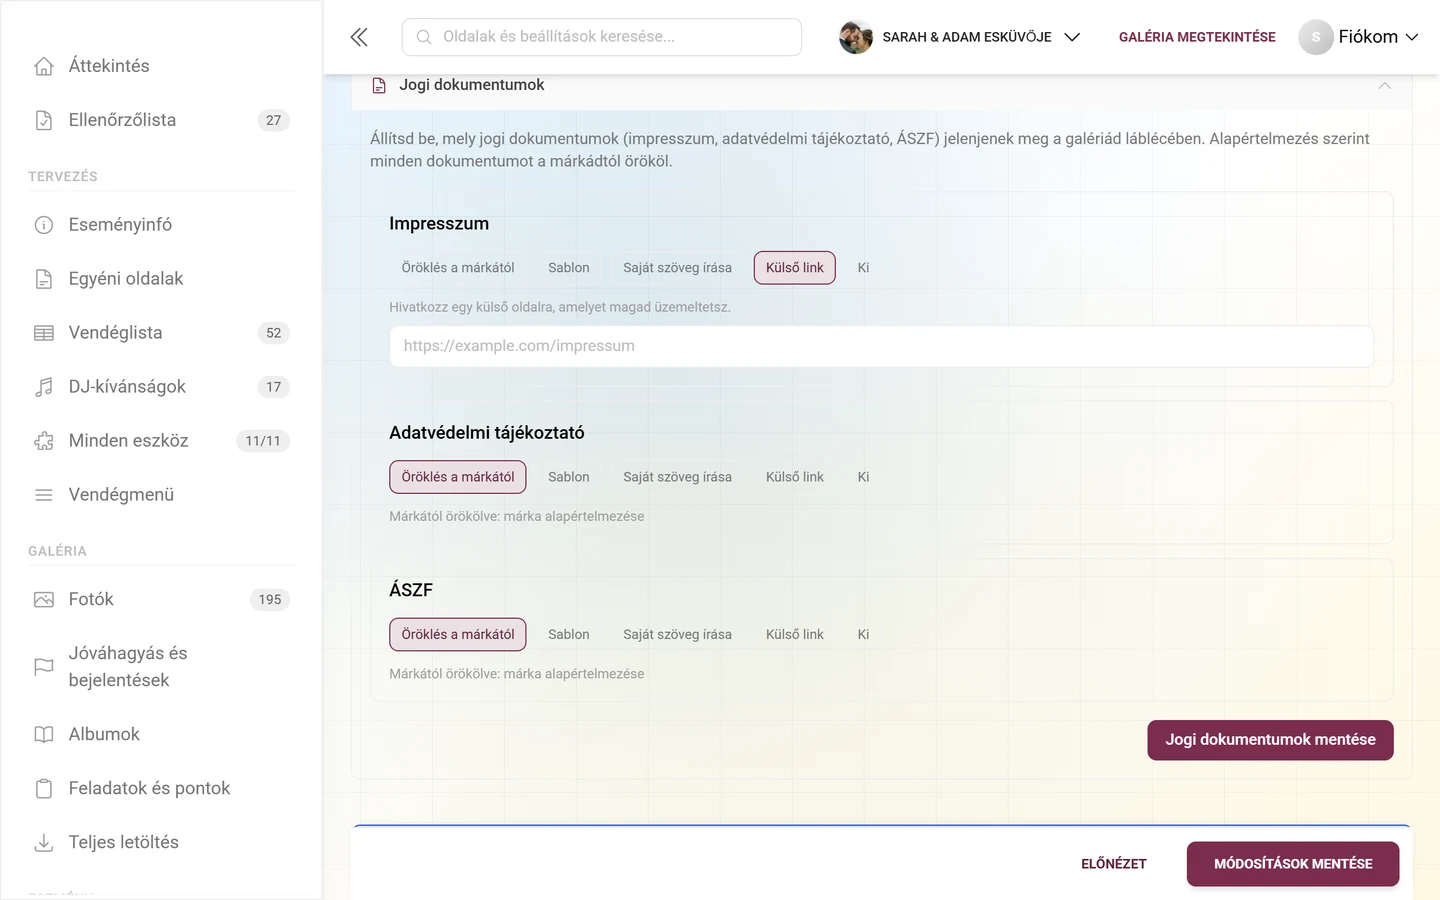
Task: Click the Jogi dokumentumok header document icon
Action: tap(379, 86)
